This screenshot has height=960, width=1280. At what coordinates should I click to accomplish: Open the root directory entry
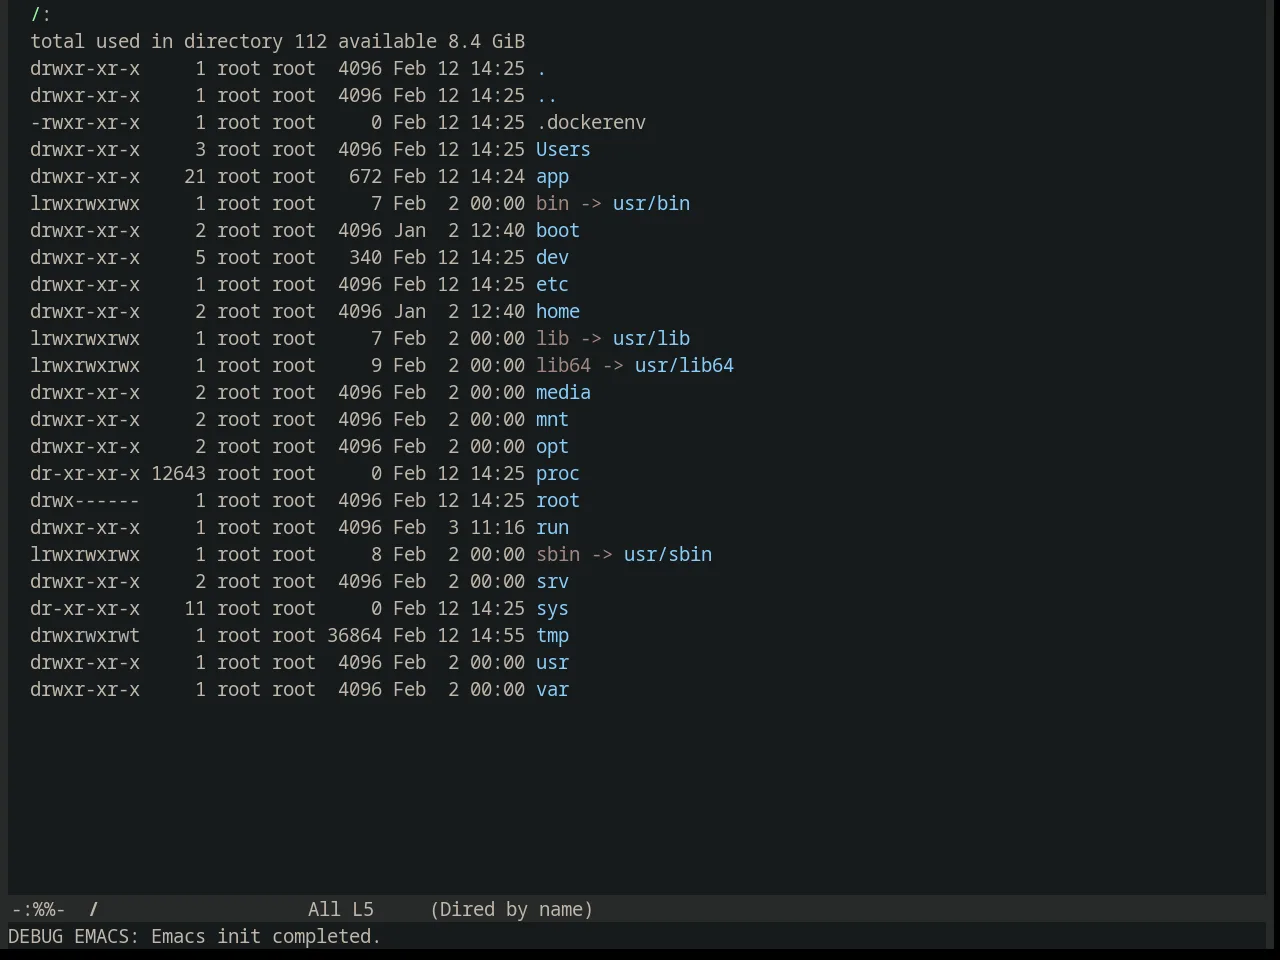coord(558,500)
